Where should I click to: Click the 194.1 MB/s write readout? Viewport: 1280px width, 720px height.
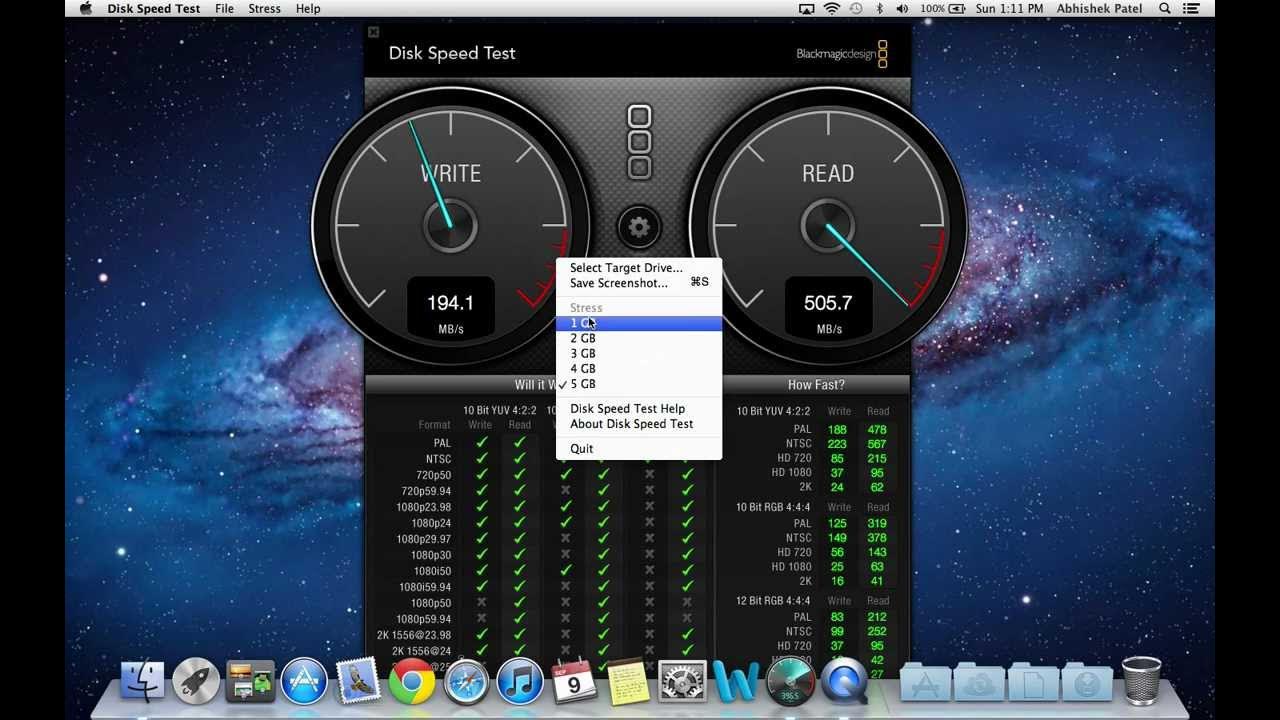click(x=450, y=308)
